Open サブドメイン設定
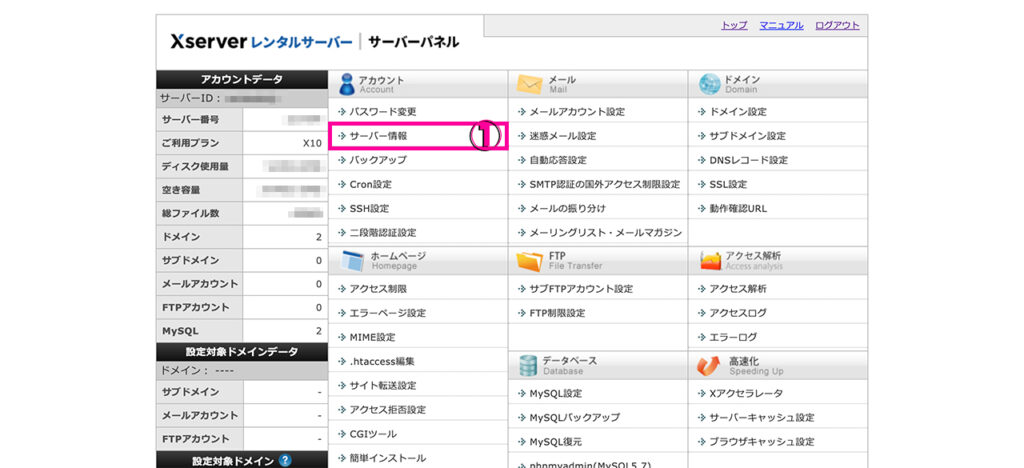1024x468 pixels. (748, 136)
